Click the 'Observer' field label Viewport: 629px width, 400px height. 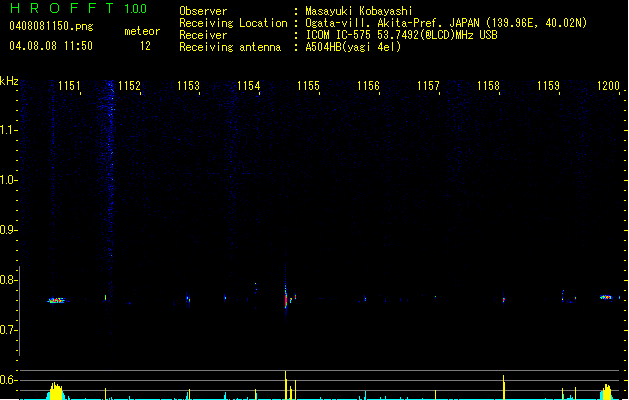pyautogui.click(x=203, y=11)
